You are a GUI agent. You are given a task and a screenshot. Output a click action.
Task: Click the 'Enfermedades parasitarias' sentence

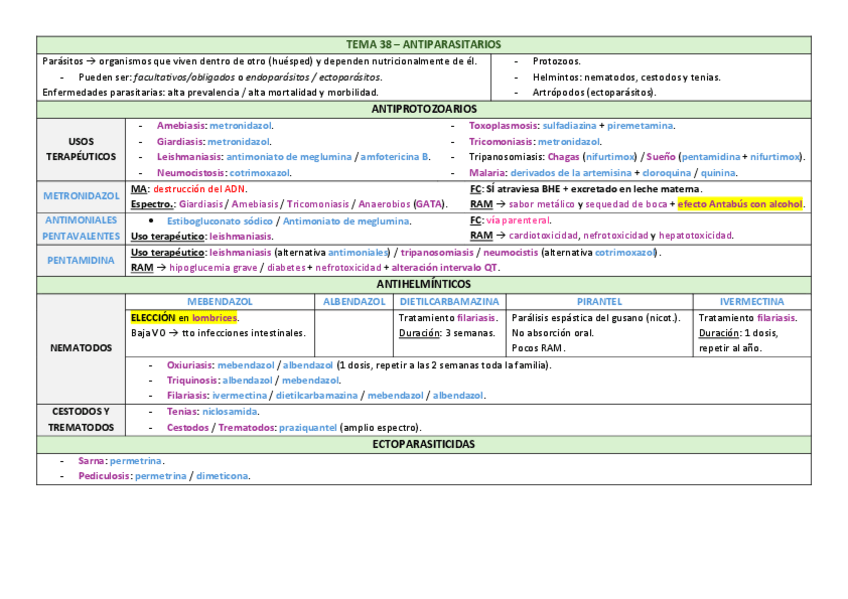(210, 92)
